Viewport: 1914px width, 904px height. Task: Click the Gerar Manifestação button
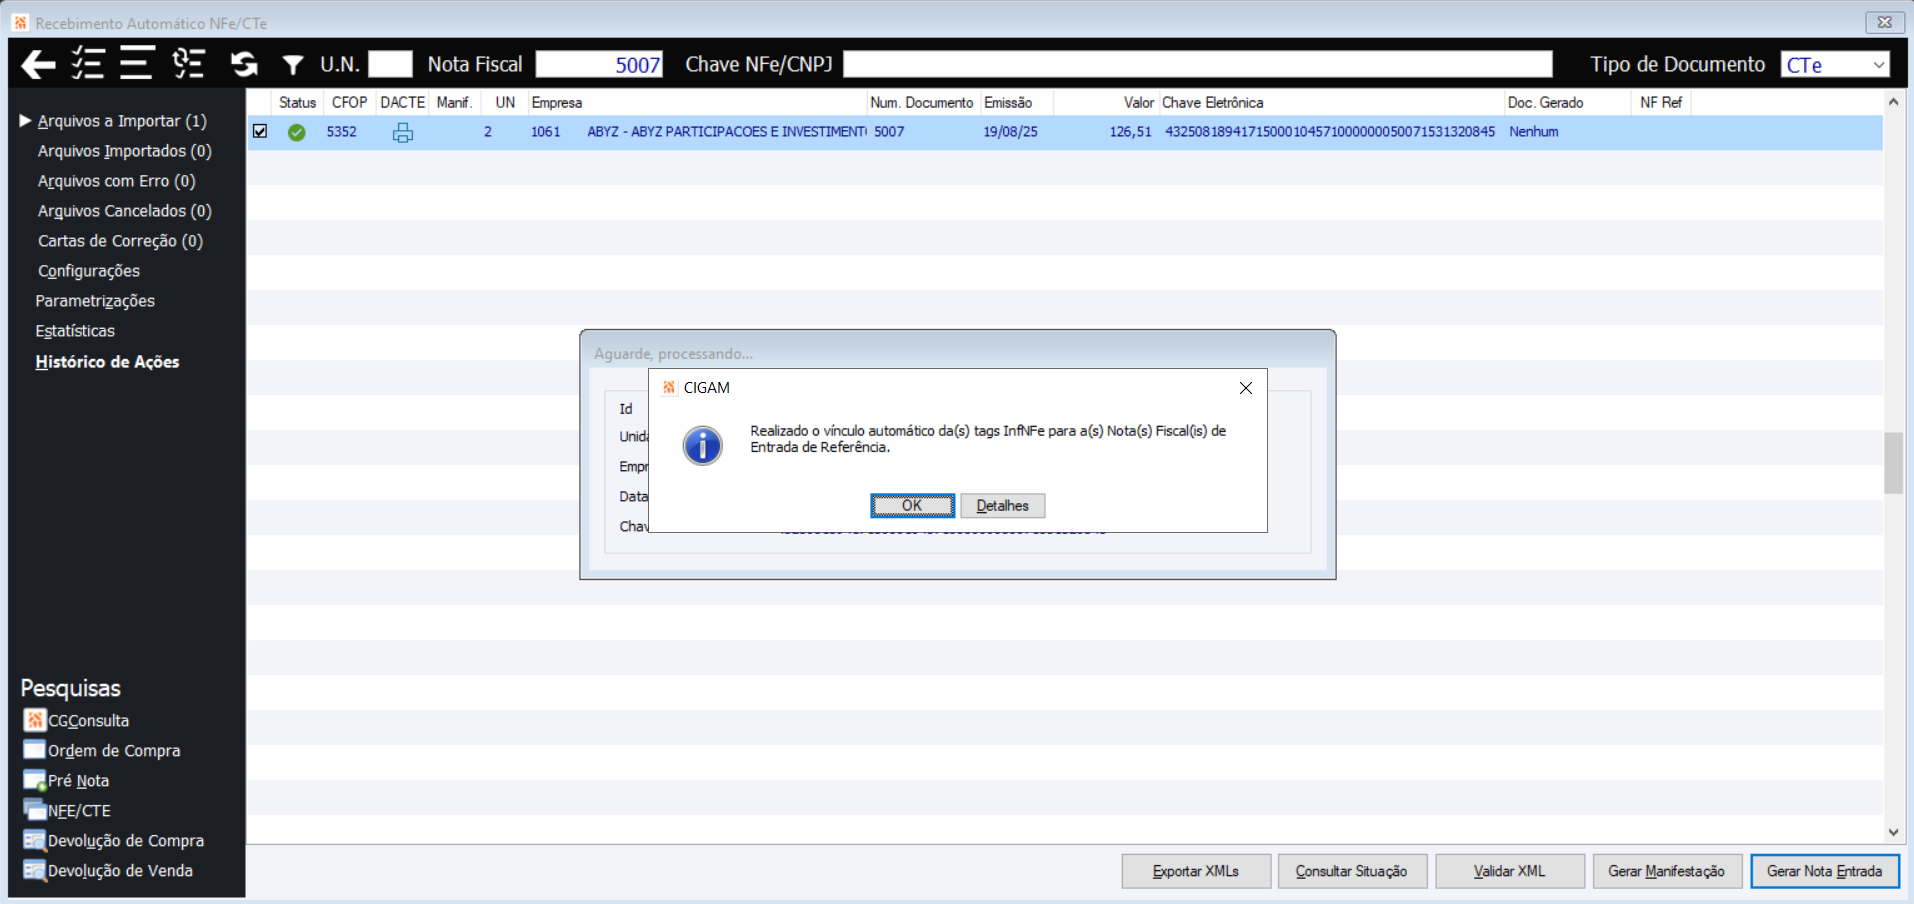1667,871
